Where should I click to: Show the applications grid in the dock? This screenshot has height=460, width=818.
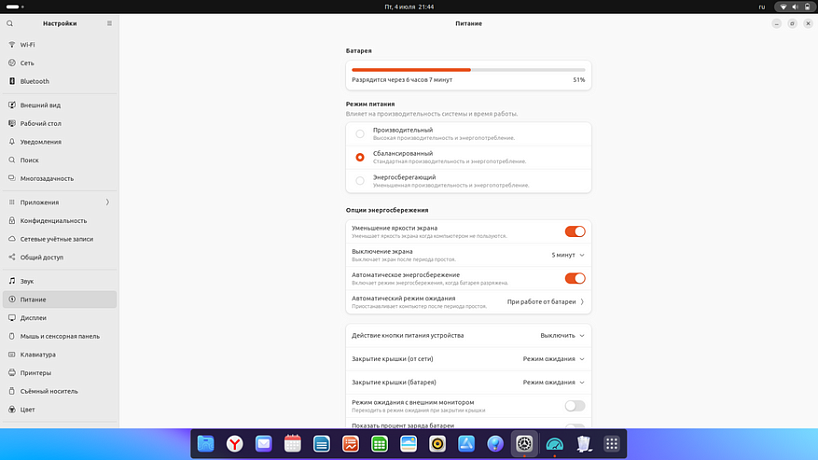click(x=612, y=443)
